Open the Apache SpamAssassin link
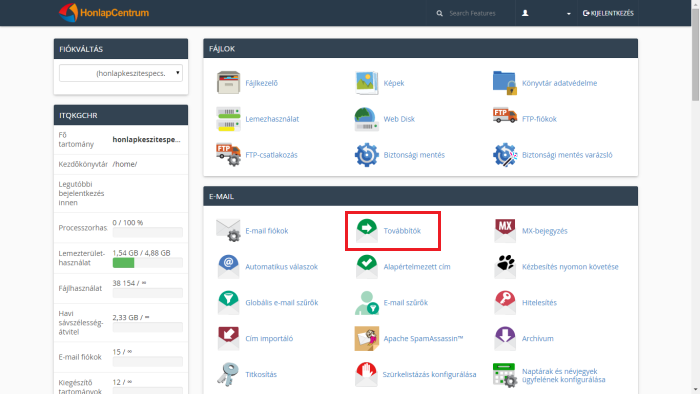700x394 pixels. [423, 338]
